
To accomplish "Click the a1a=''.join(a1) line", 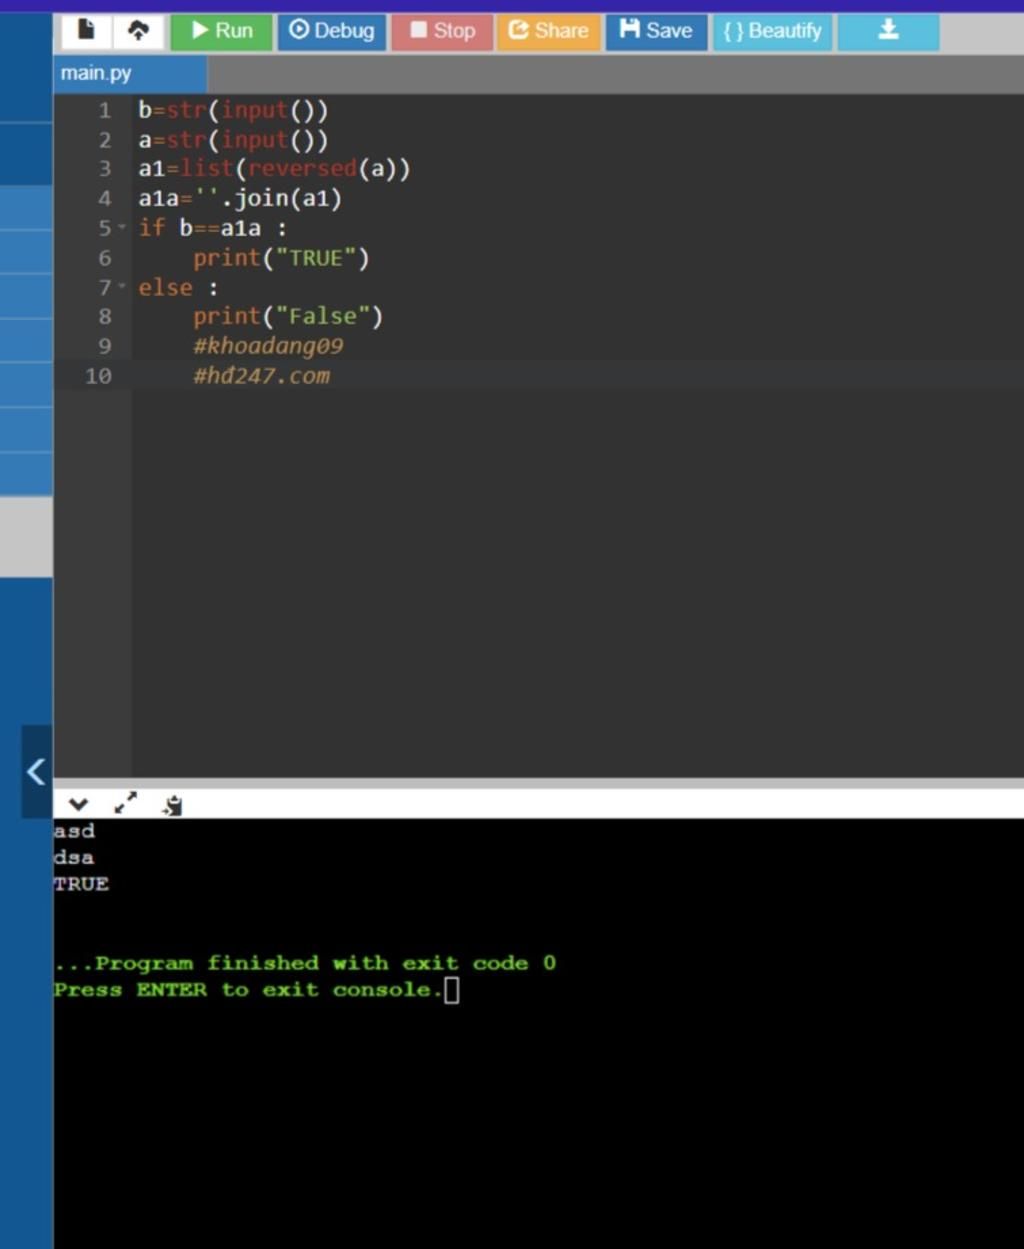I will 240,198.
